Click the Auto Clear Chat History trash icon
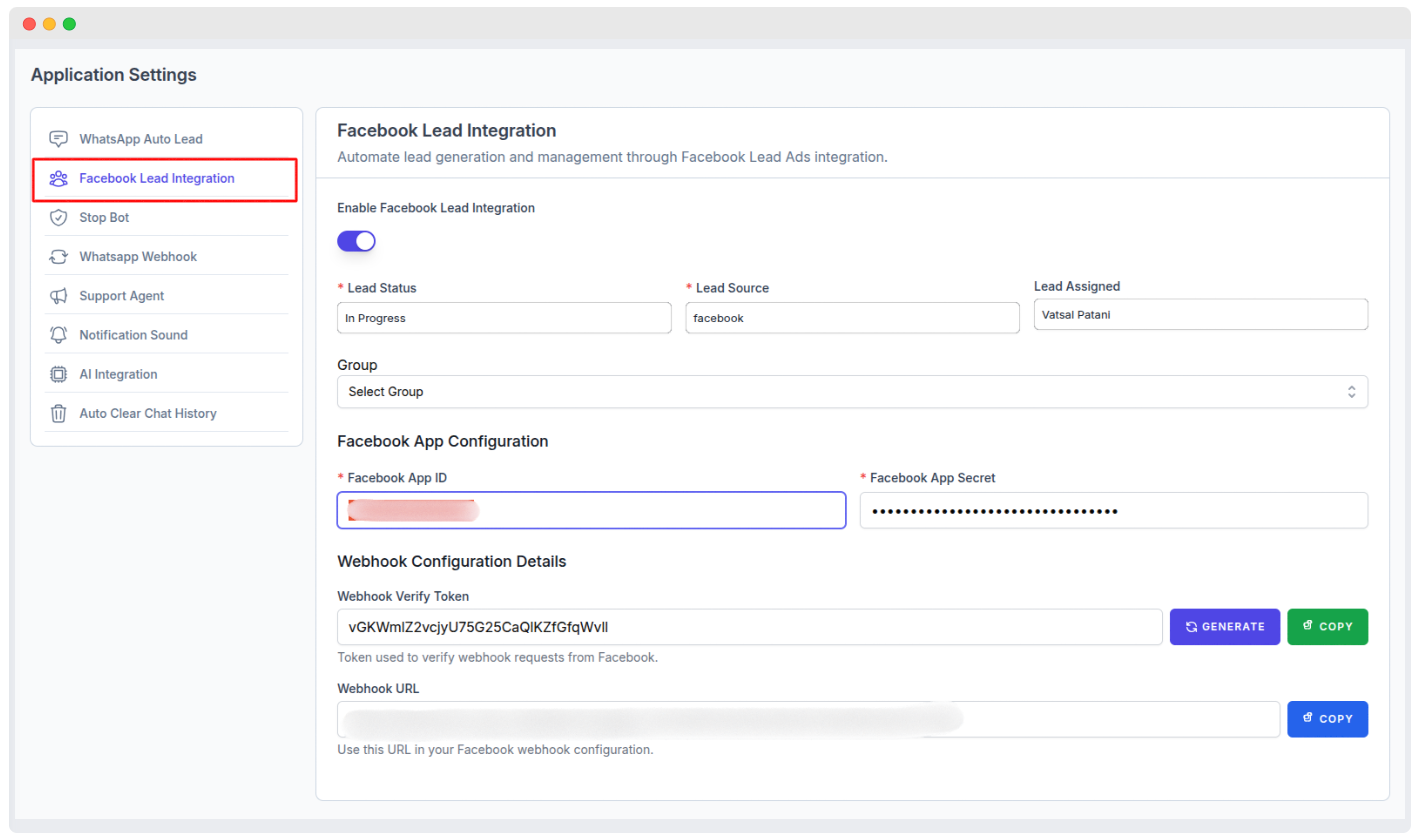The height and width of the screenshot is (840, 1420). (x=58, y=413)
